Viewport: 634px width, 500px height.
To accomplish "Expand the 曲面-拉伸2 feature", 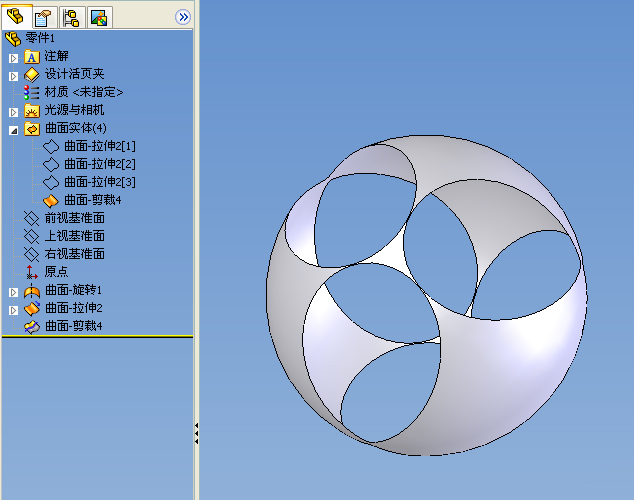I will pyautogui.click(x=13, y=310).
